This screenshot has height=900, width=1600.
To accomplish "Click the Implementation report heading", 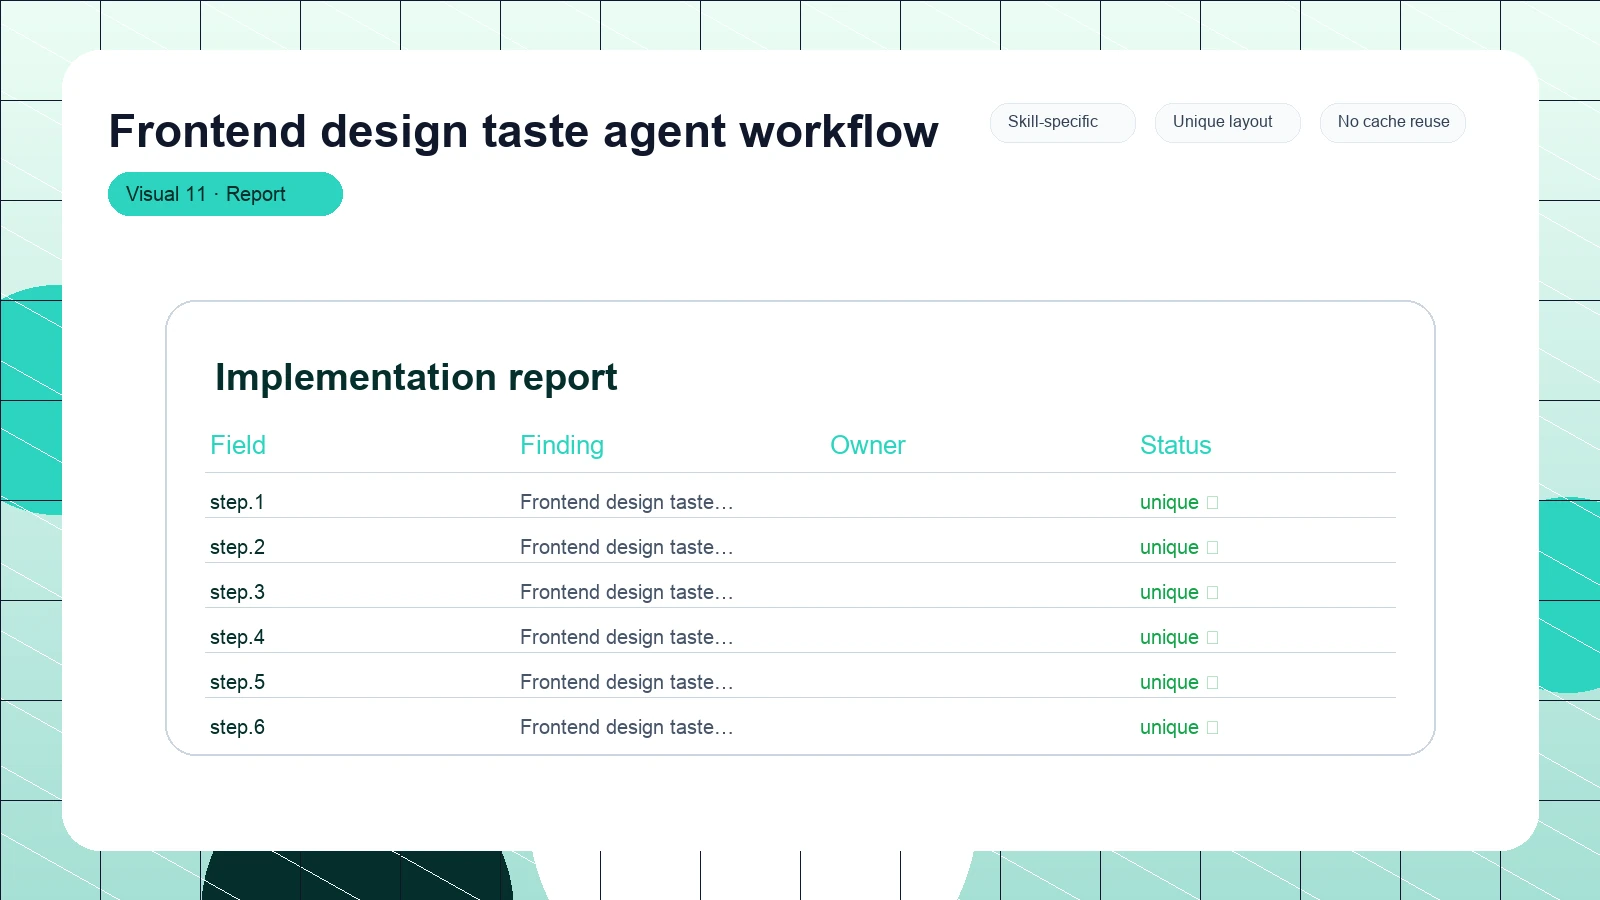I will [416, 378].
